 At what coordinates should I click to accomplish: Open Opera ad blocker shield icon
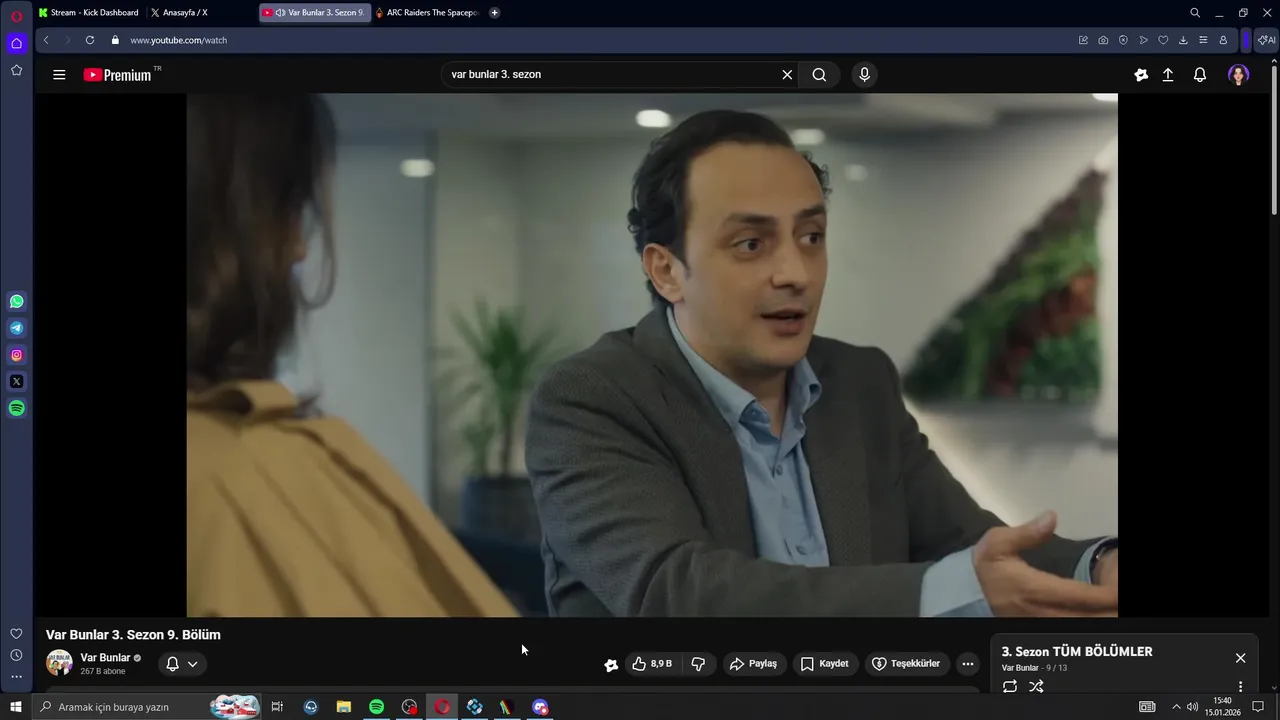click(1123, 40)
